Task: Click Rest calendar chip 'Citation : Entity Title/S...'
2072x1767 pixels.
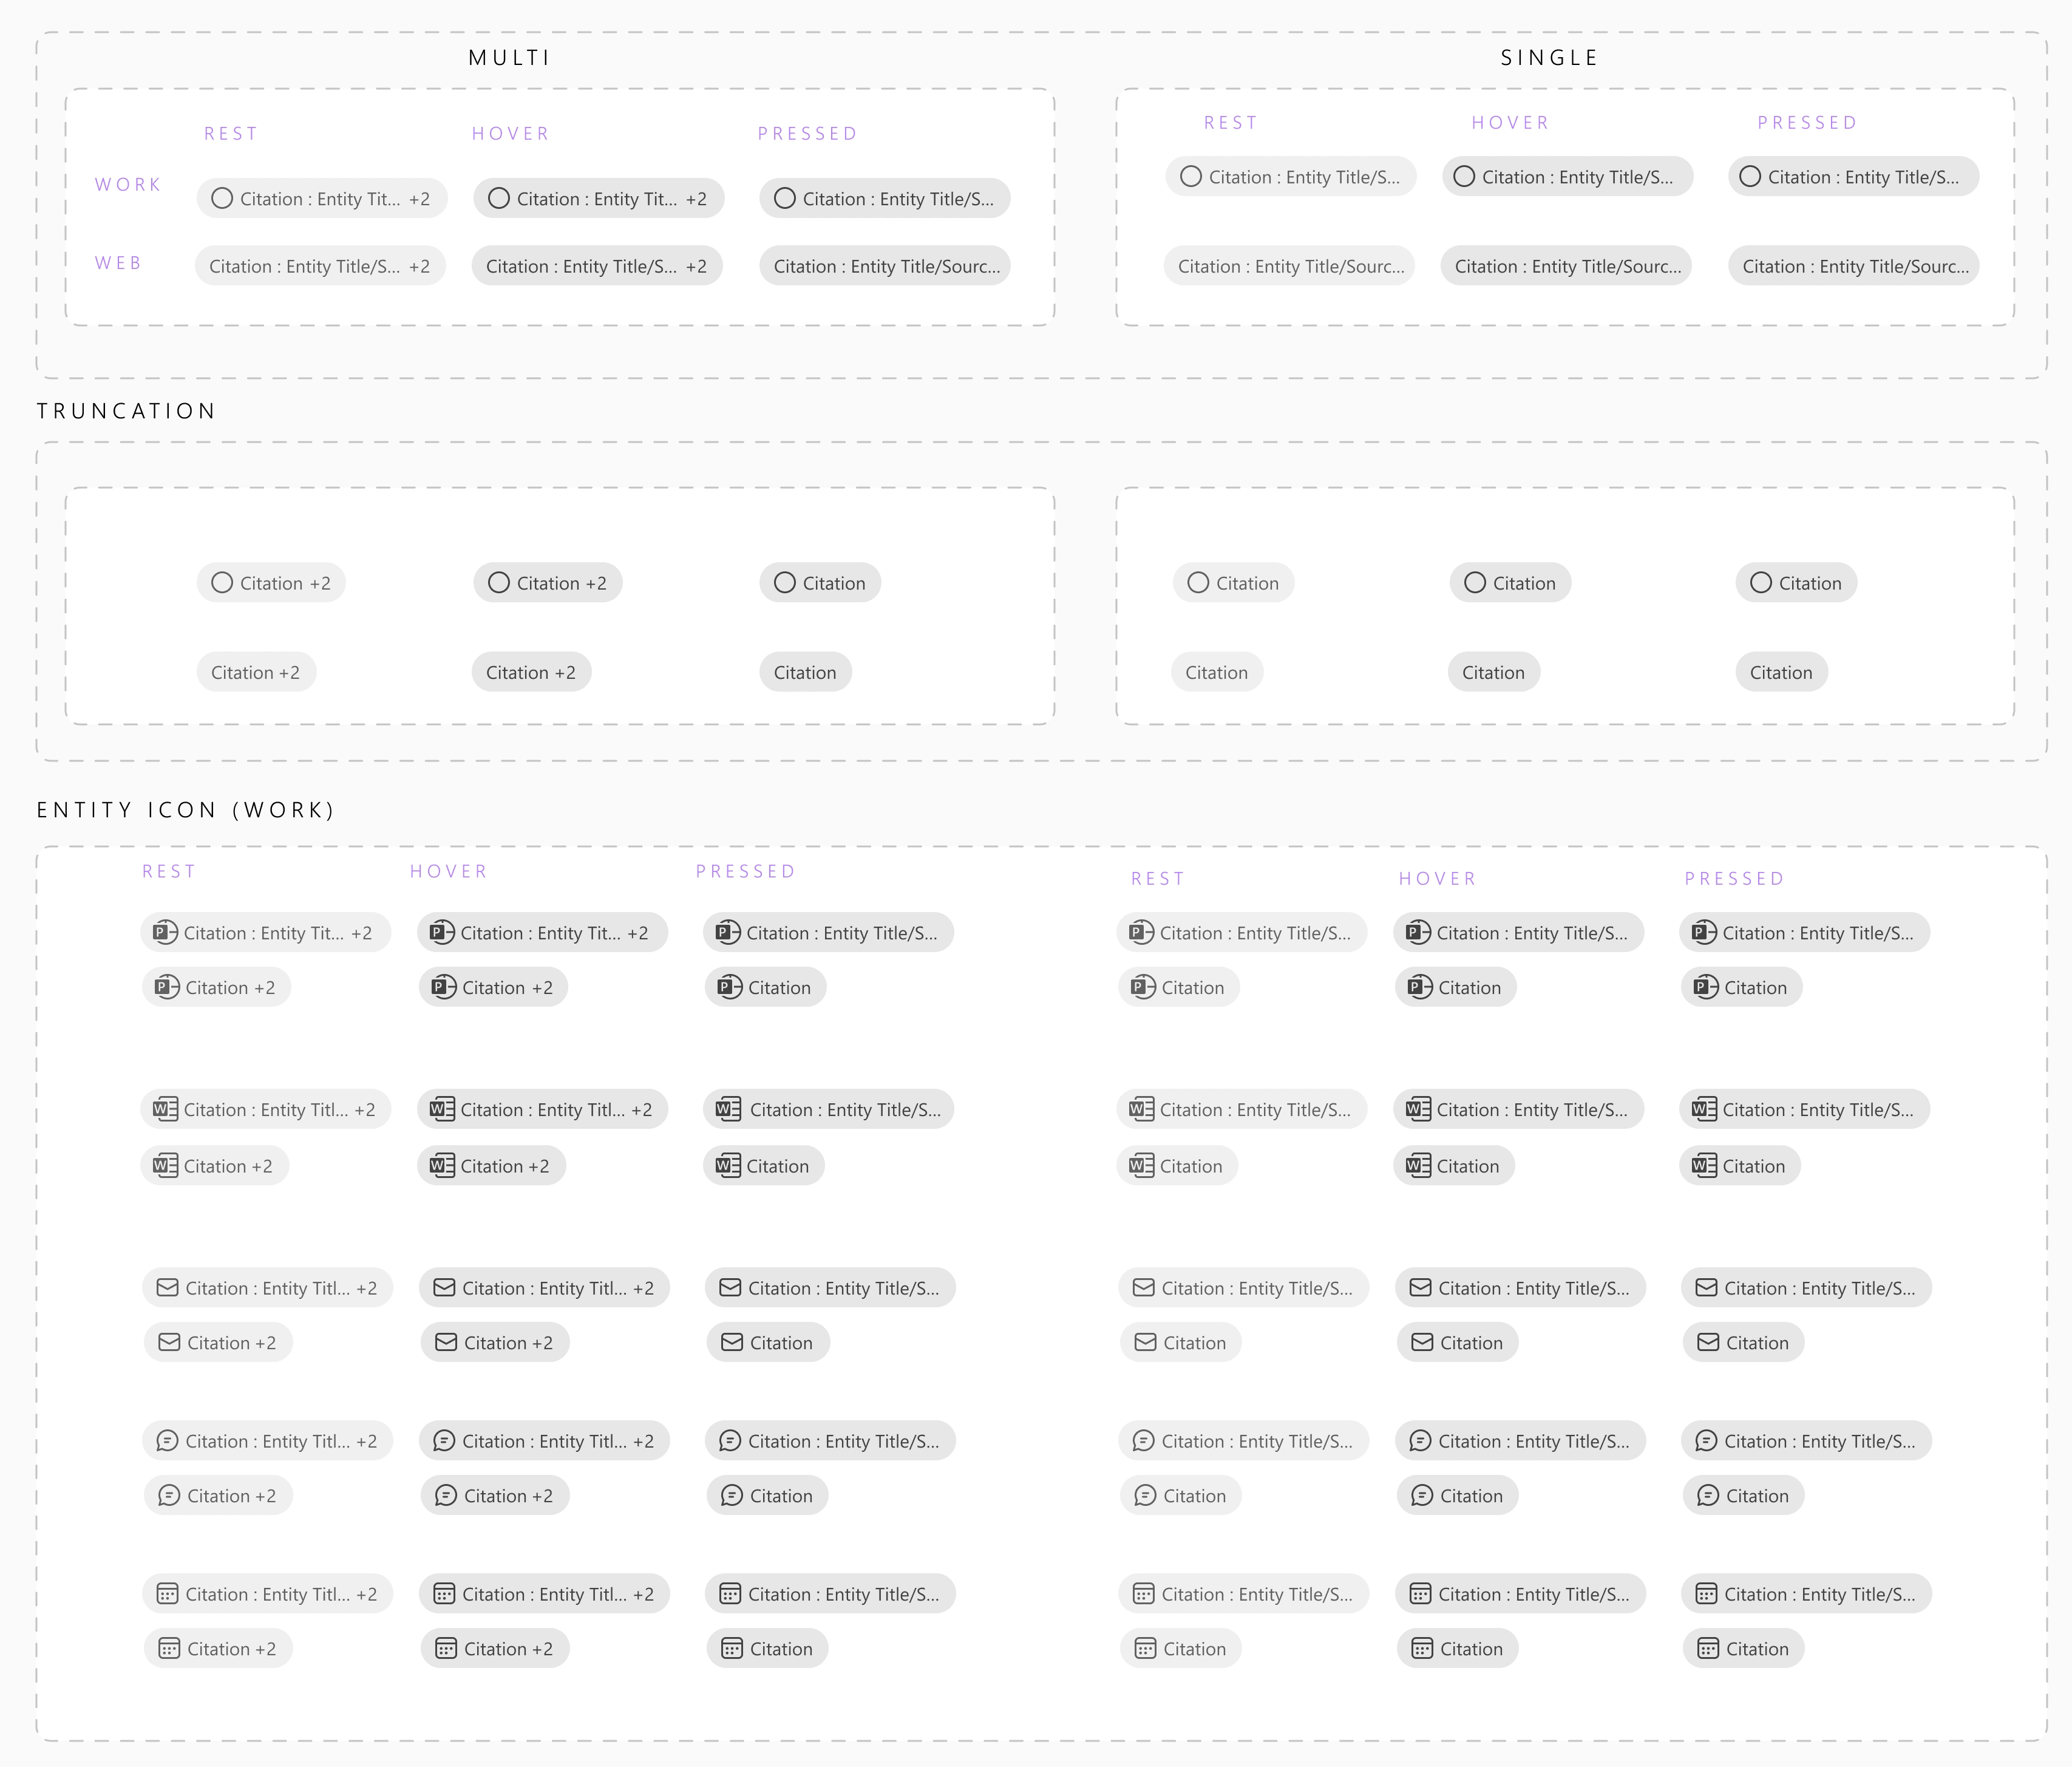Action: click(x=1243, y=1594)
